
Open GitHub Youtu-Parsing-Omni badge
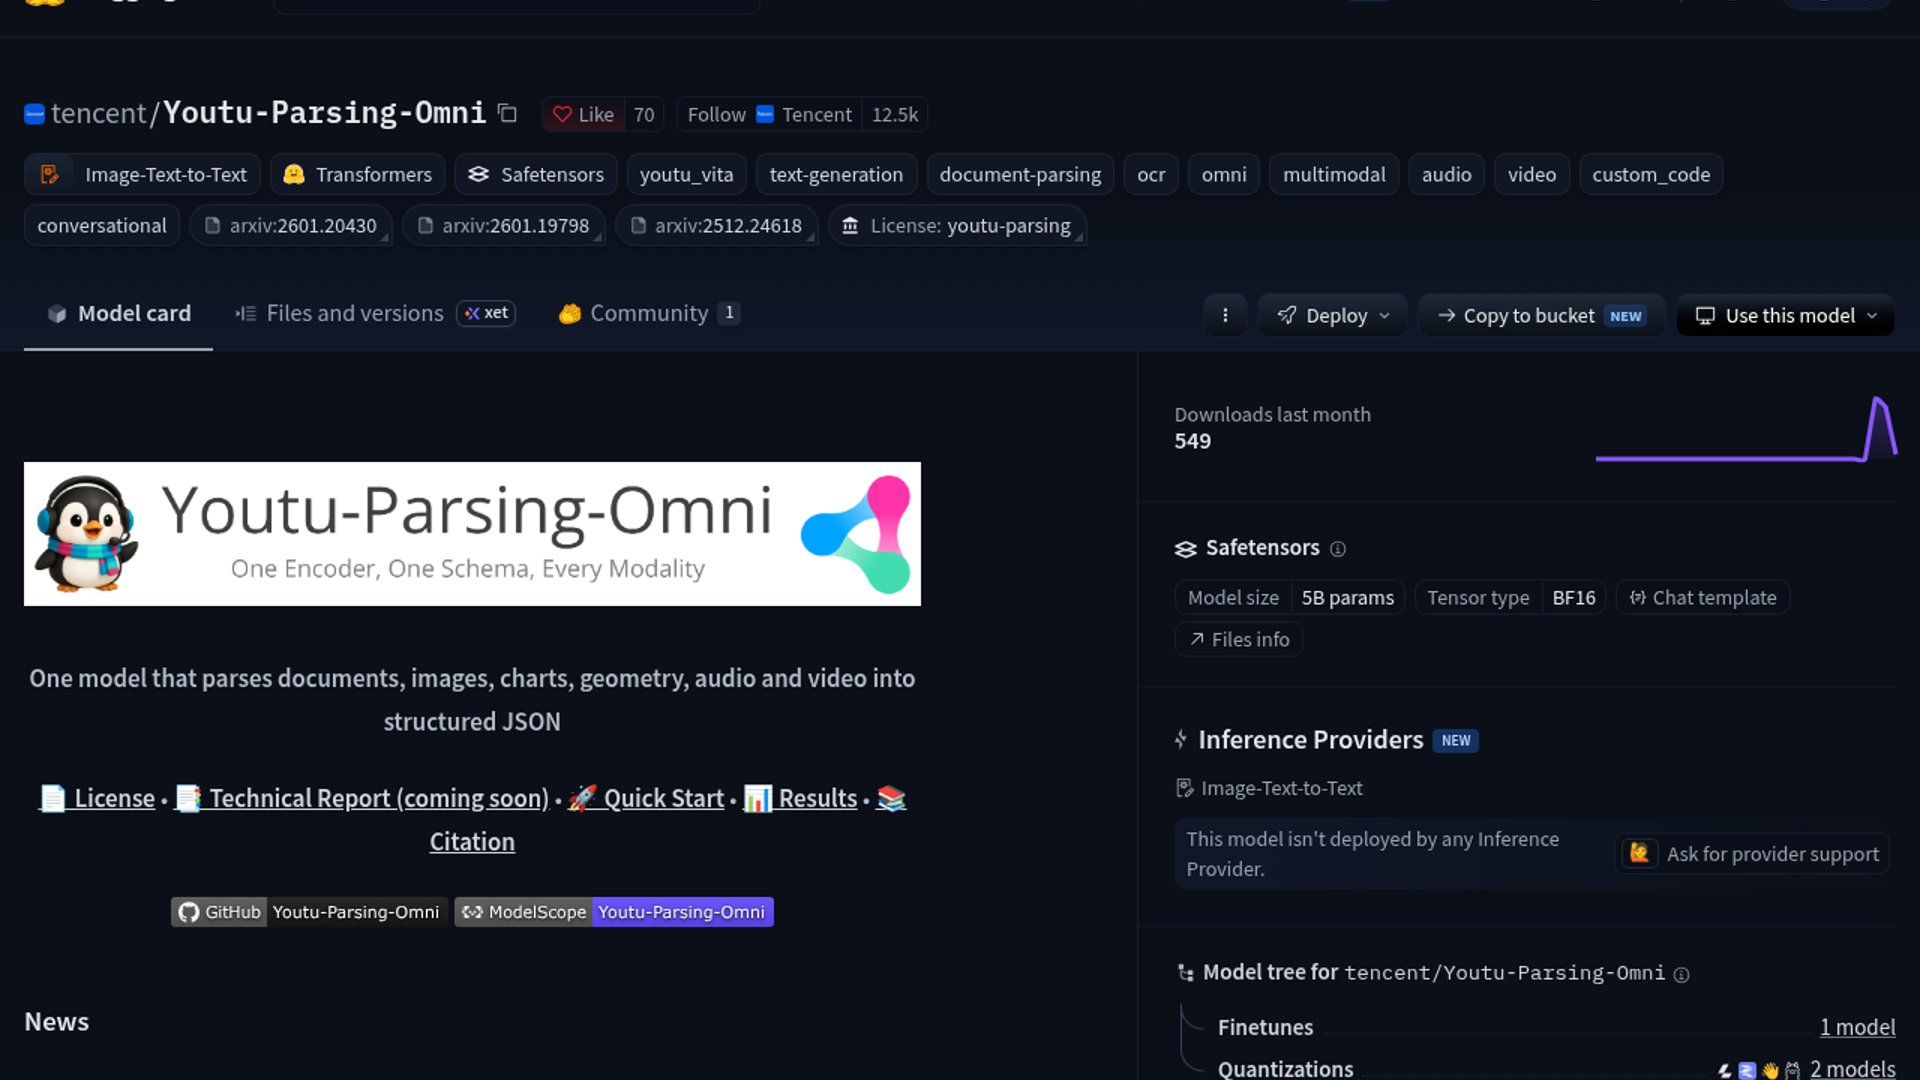309,912
